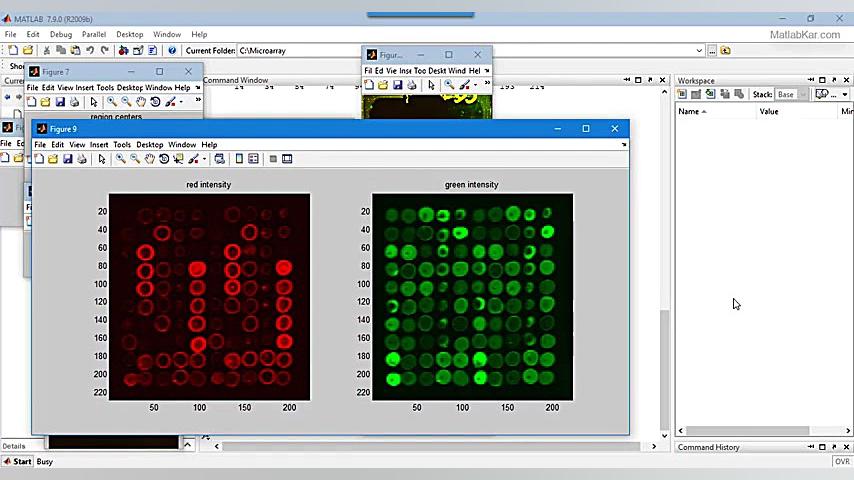Select Zoom In tool in Figure 9
854x480 pixels.
[x=121, y=159]
